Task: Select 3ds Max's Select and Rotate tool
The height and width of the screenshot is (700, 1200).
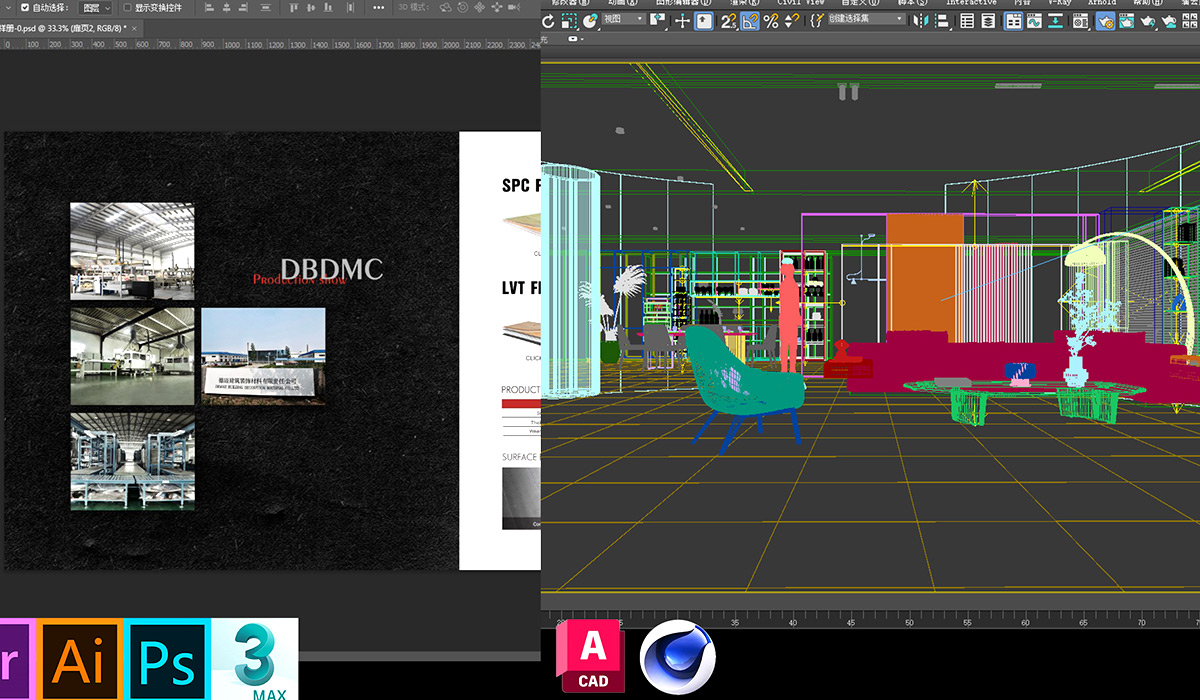Action: pos(548,21)
